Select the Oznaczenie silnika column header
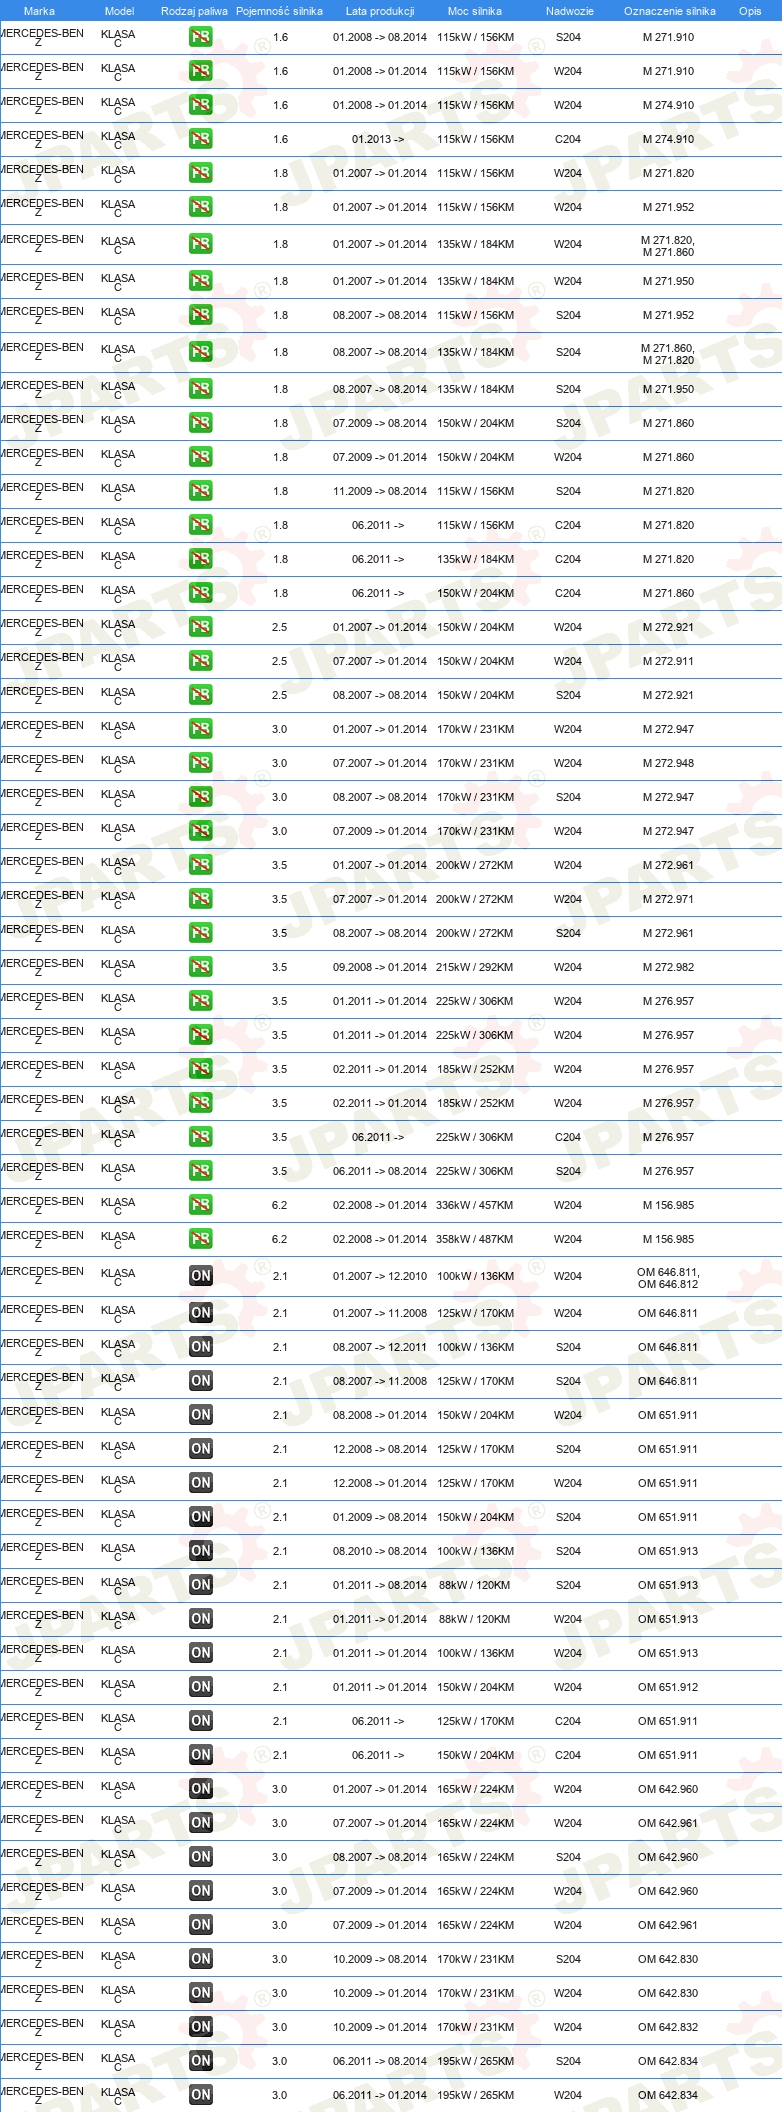The image size is (782, 2112). click(670, 11)
